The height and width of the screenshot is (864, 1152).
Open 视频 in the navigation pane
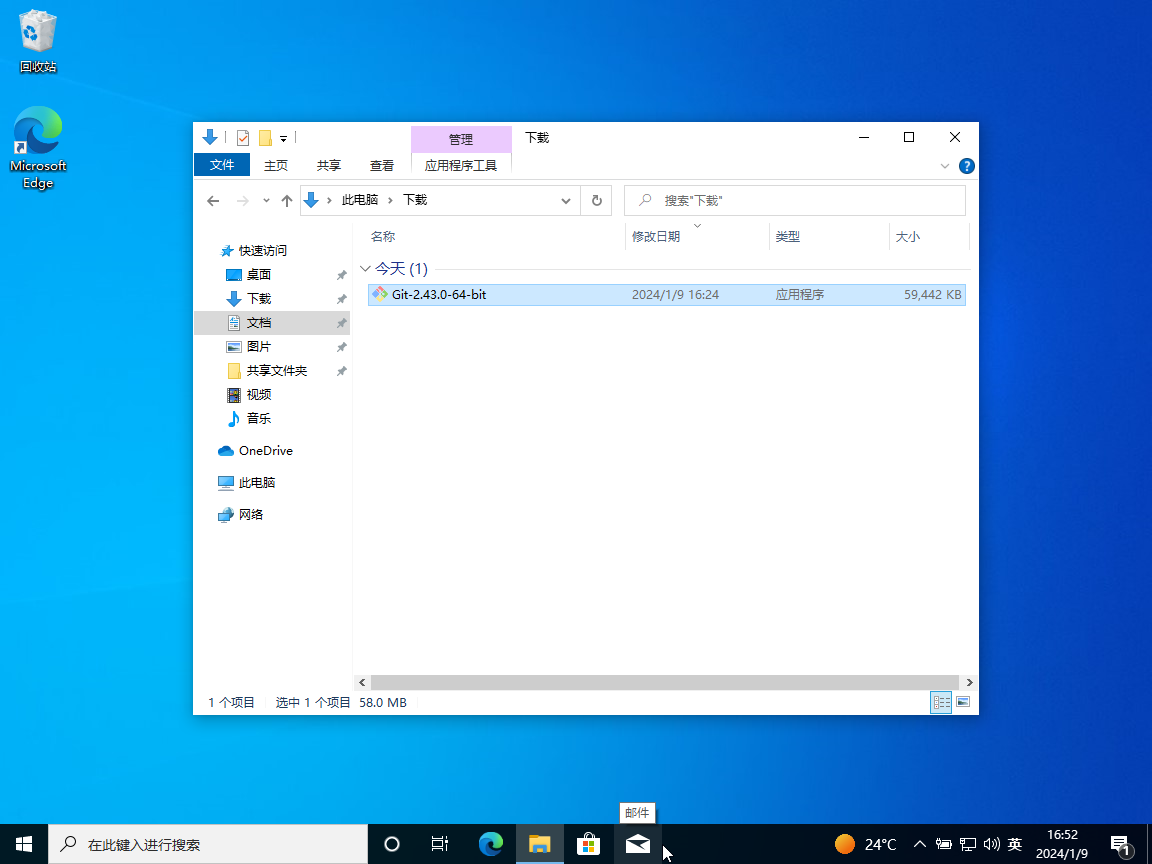259,395
